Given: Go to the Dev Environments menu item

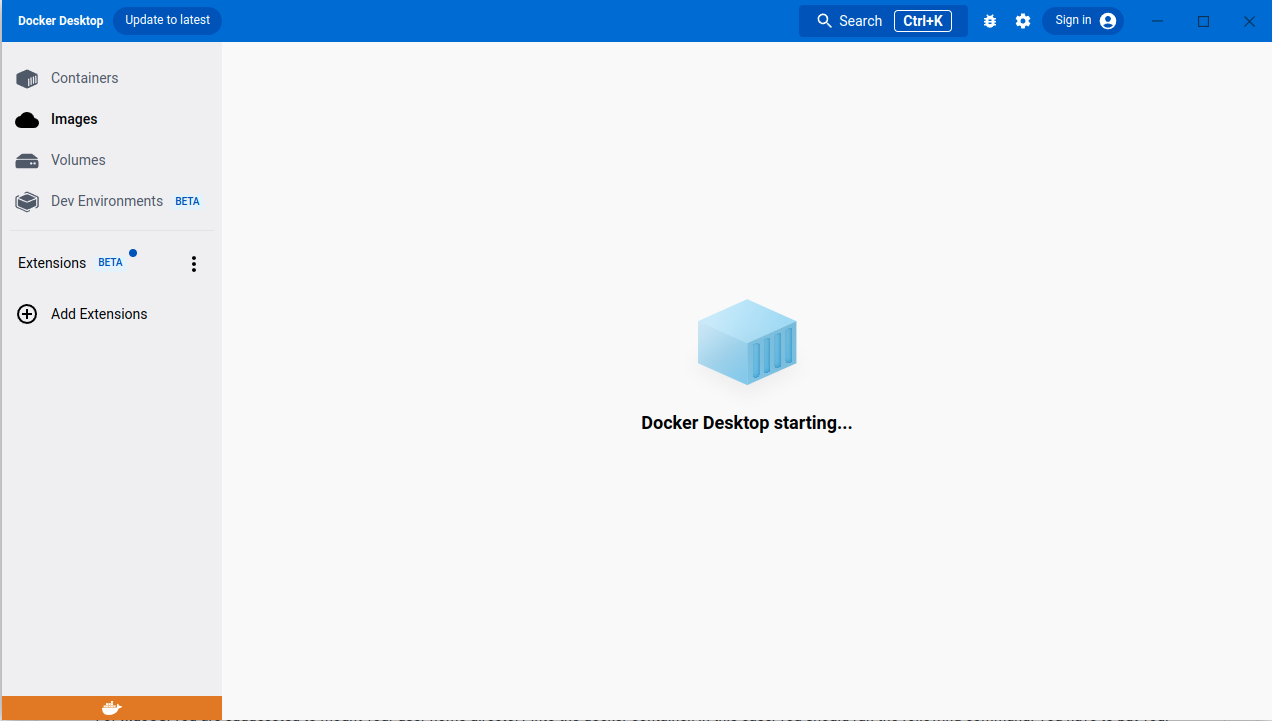Looking at the screenshot, I should (x=111, y=201).
